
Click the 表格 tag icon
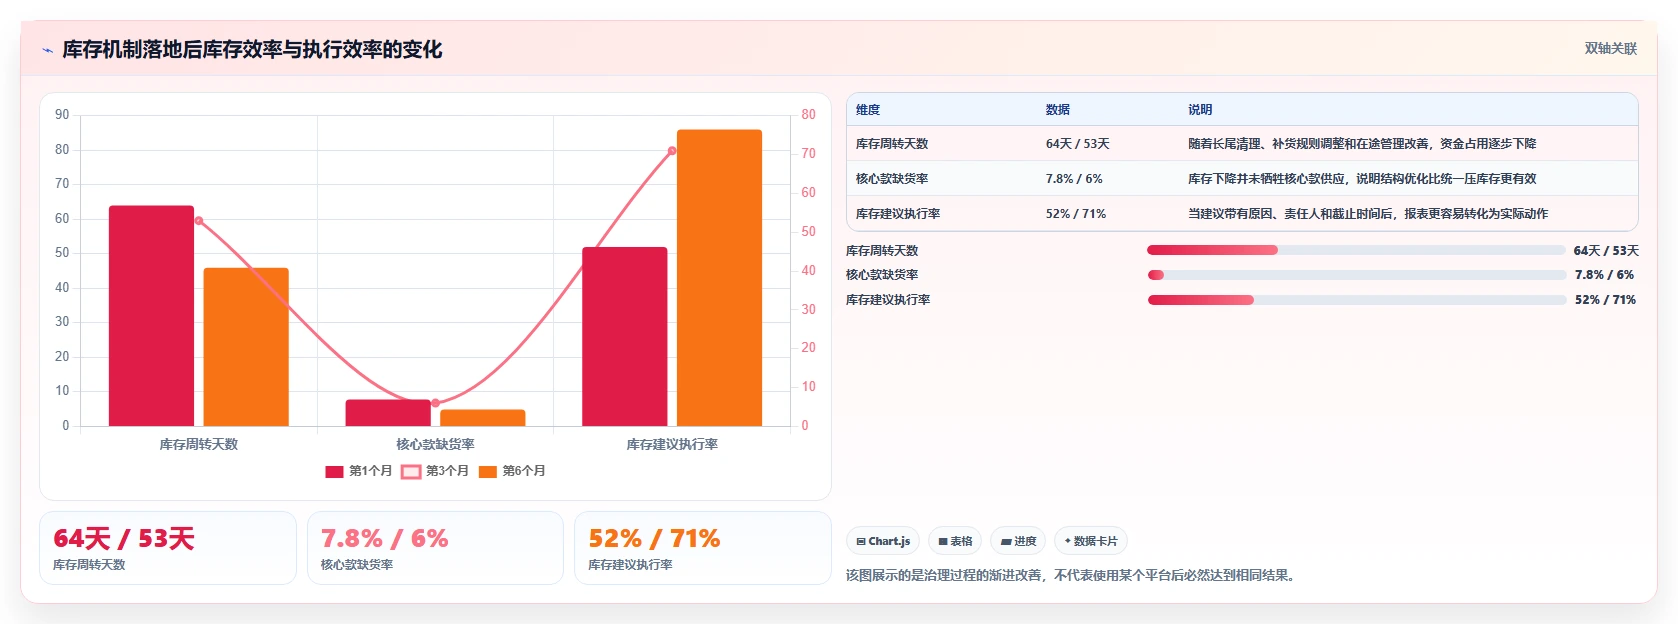point(942,541)
